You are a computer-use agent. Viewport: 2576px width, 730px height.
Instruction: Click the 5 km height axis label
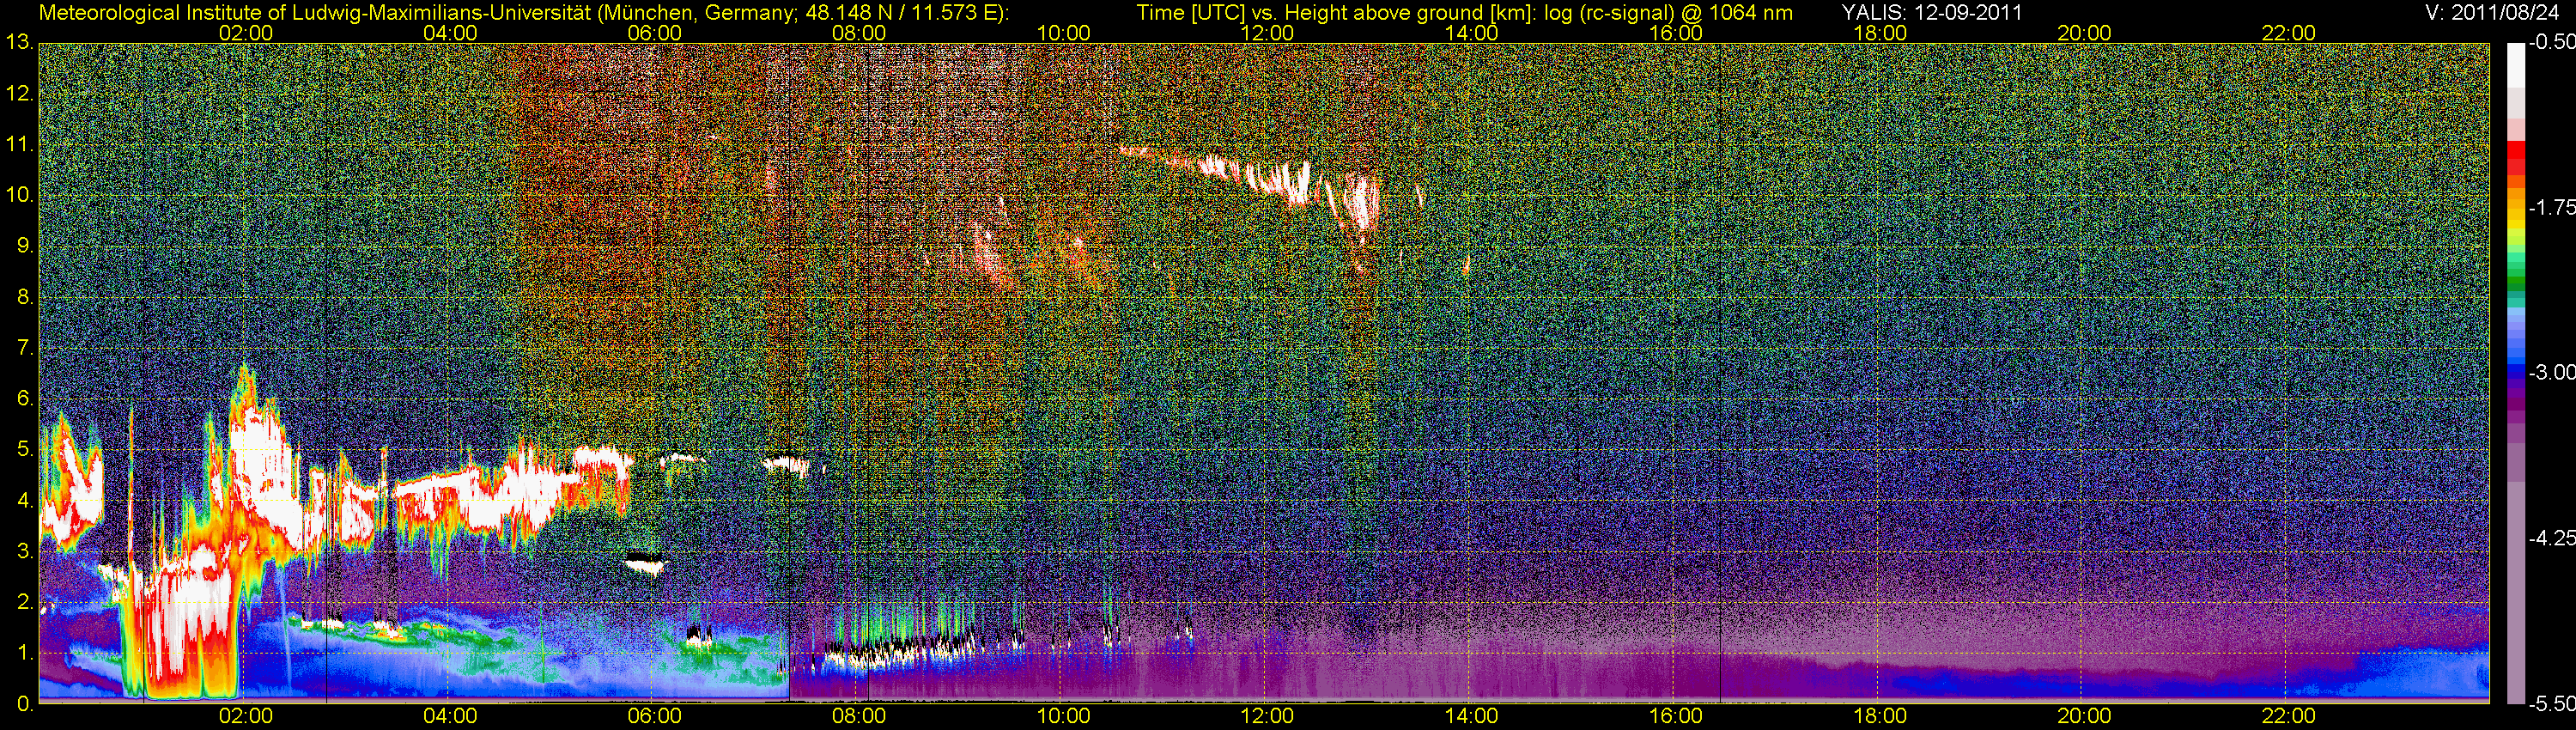(x=24, y=450)
